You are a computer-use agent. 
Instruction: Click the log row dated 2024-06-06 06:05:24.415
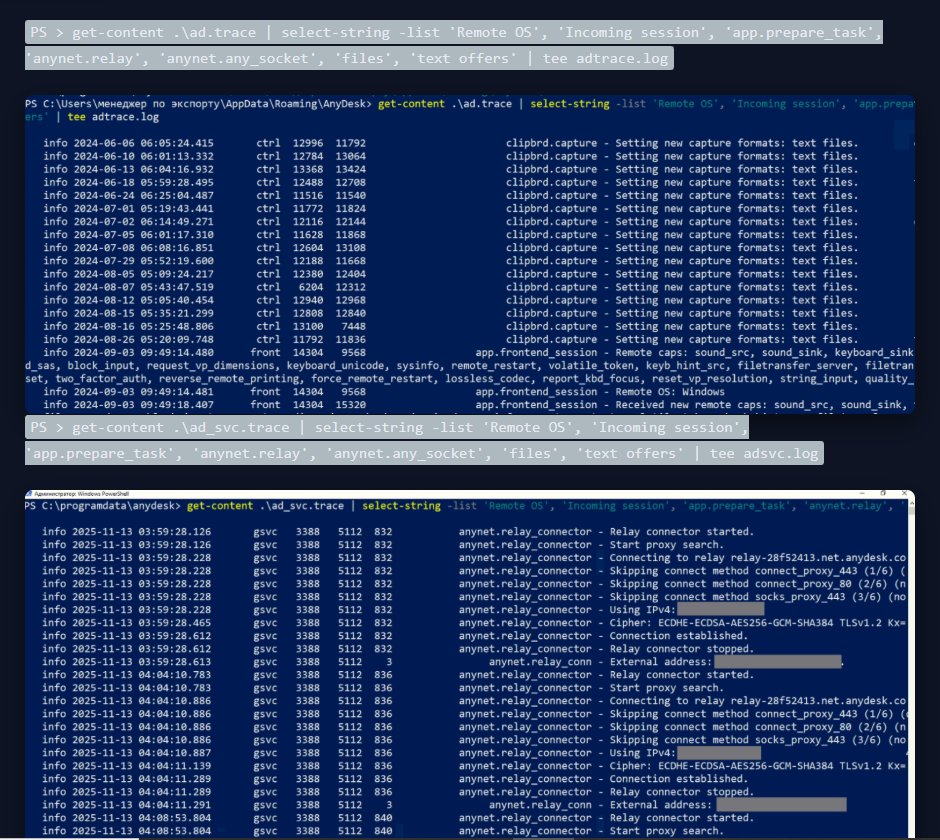tap(451, 143)
